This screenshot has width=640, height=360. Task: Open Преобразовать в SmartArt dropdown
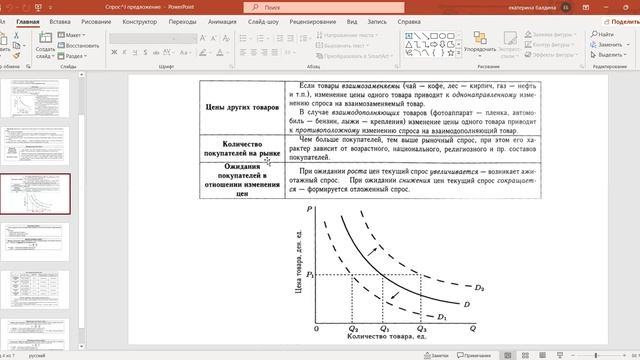354,56
